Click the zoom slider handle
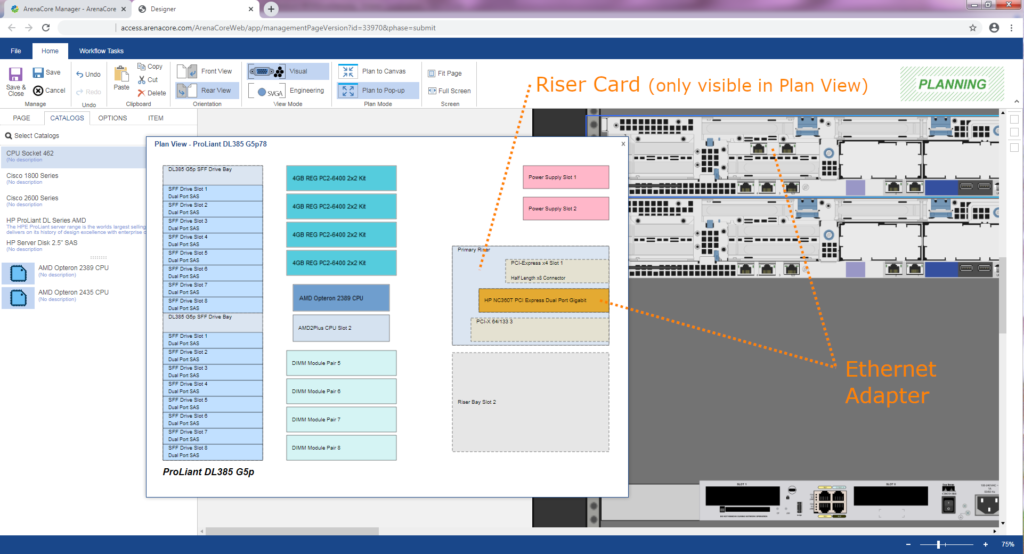 (938, 544)
